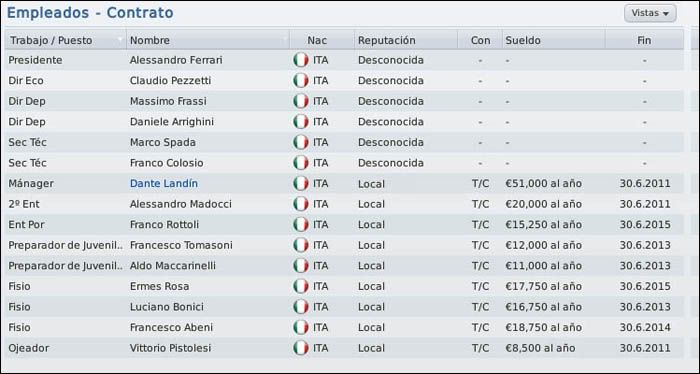Open the Vistas dropdown
This screenshot has height=374, width=700.
coord(650,13)
